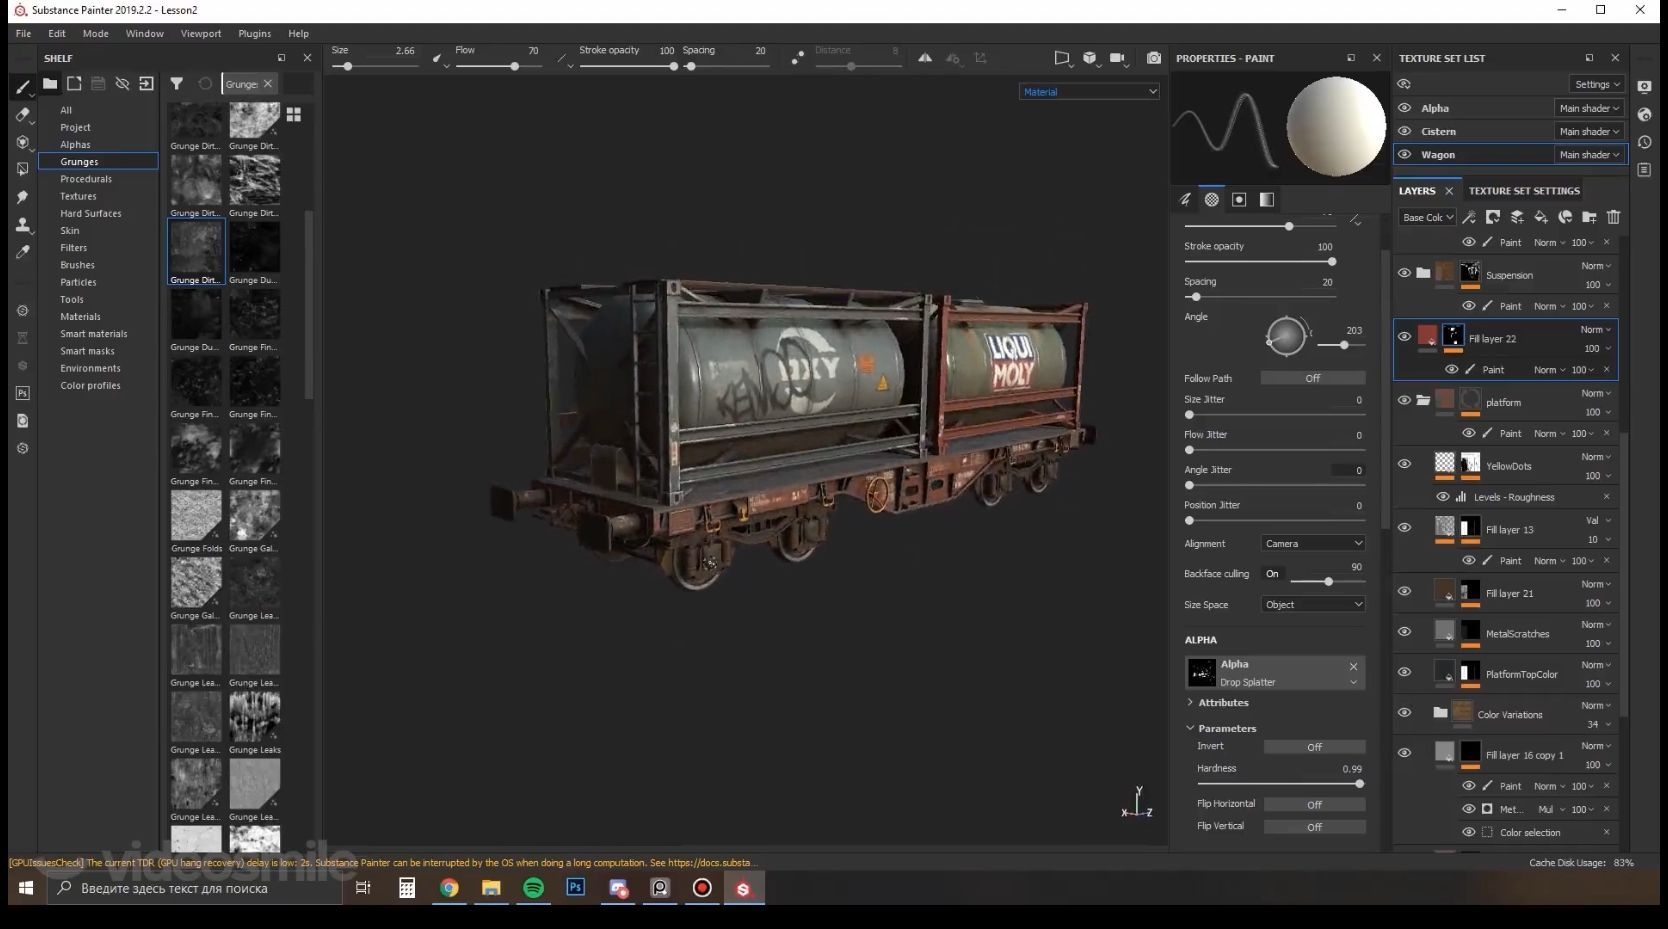Open the Alignment Camera dropdown
1668x929 pixels.
(x=1313, y=544)
